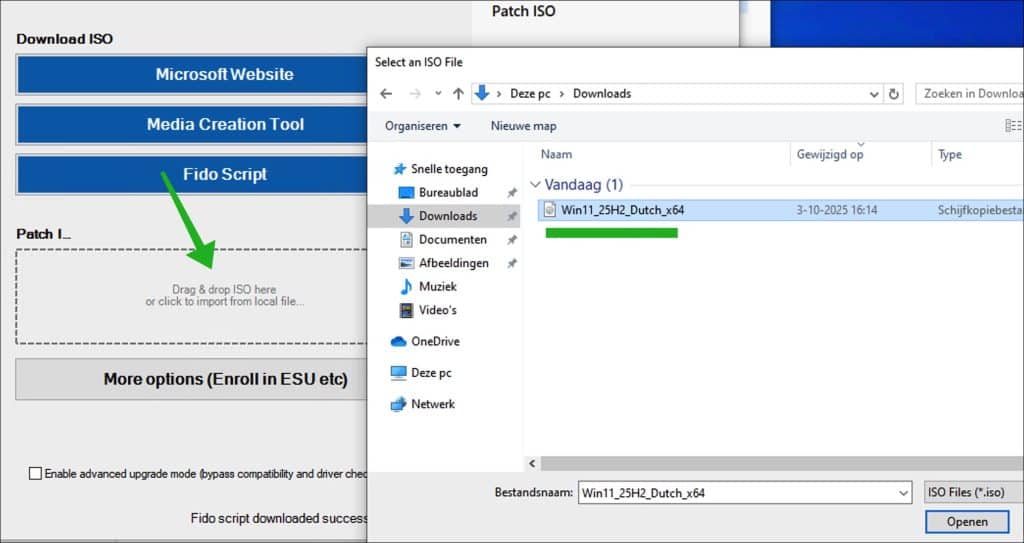Expand the address bar path dropdown
1024x543 pixels.
(874, 93)
